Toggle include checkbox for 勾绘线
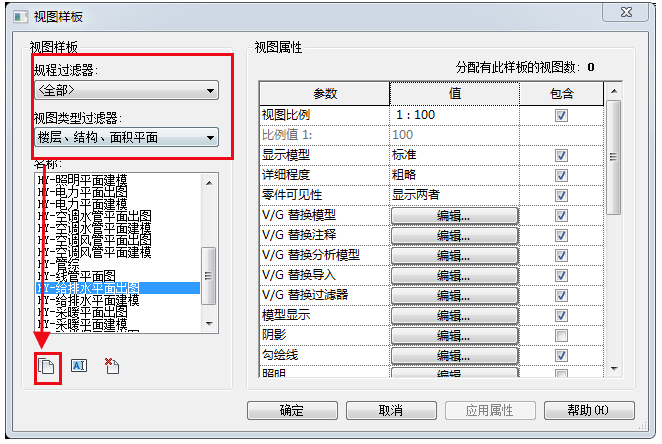The image size is (662, 444). tap(561, 355)
